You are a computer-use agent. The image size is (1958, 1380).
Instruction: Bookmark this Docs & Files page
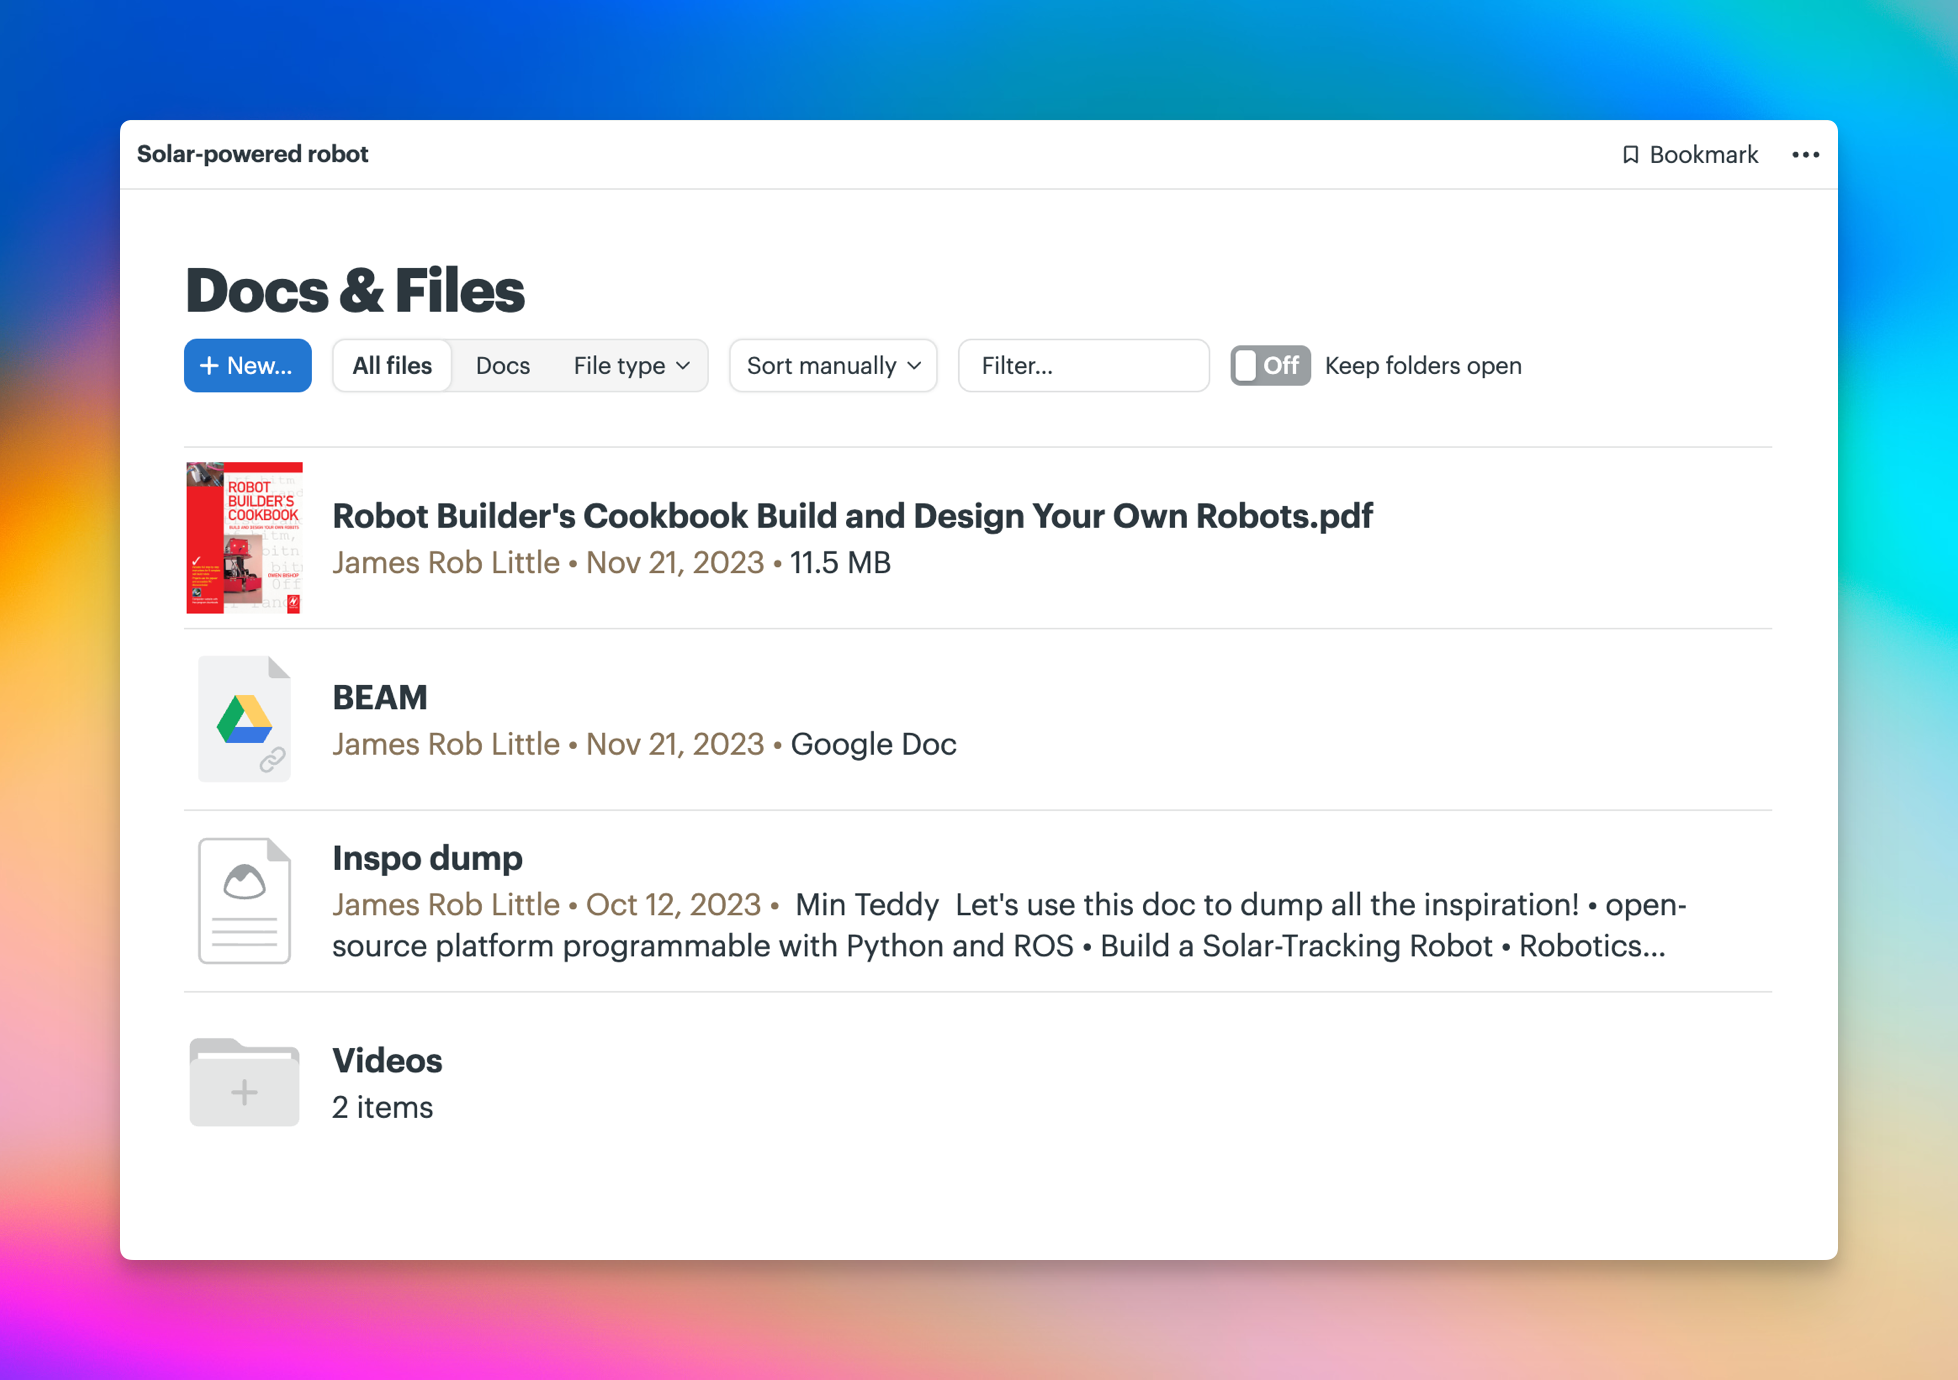pyautogui.click(x=1689, y=155)
